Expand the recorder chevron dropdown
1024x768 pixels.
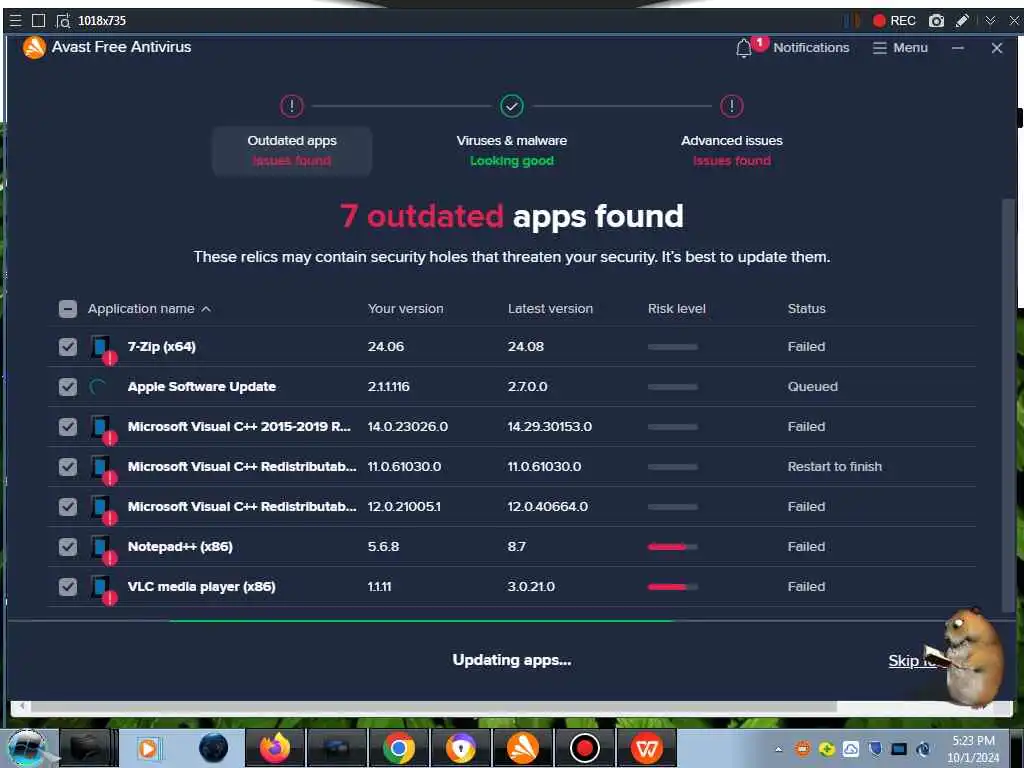tap(991, 21)
